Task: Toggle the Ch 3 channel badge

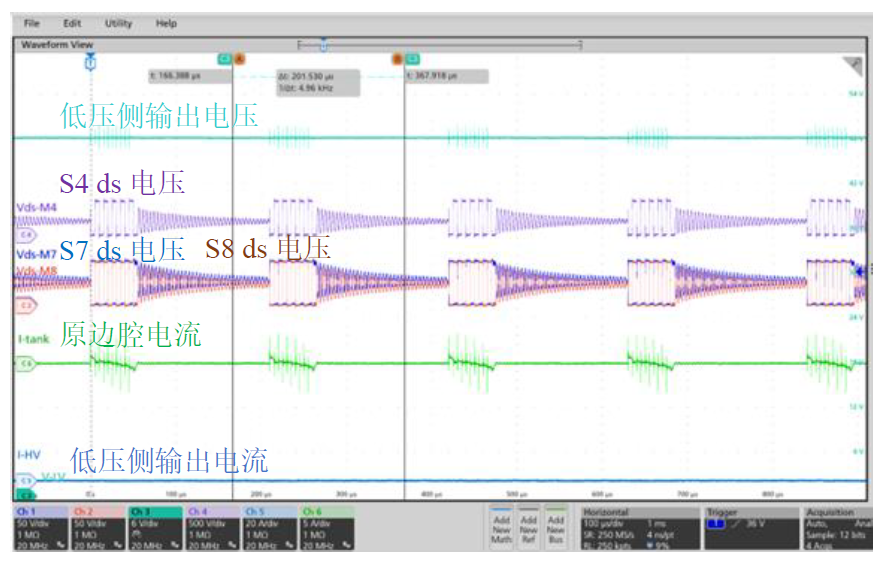Action: (155, 528)
